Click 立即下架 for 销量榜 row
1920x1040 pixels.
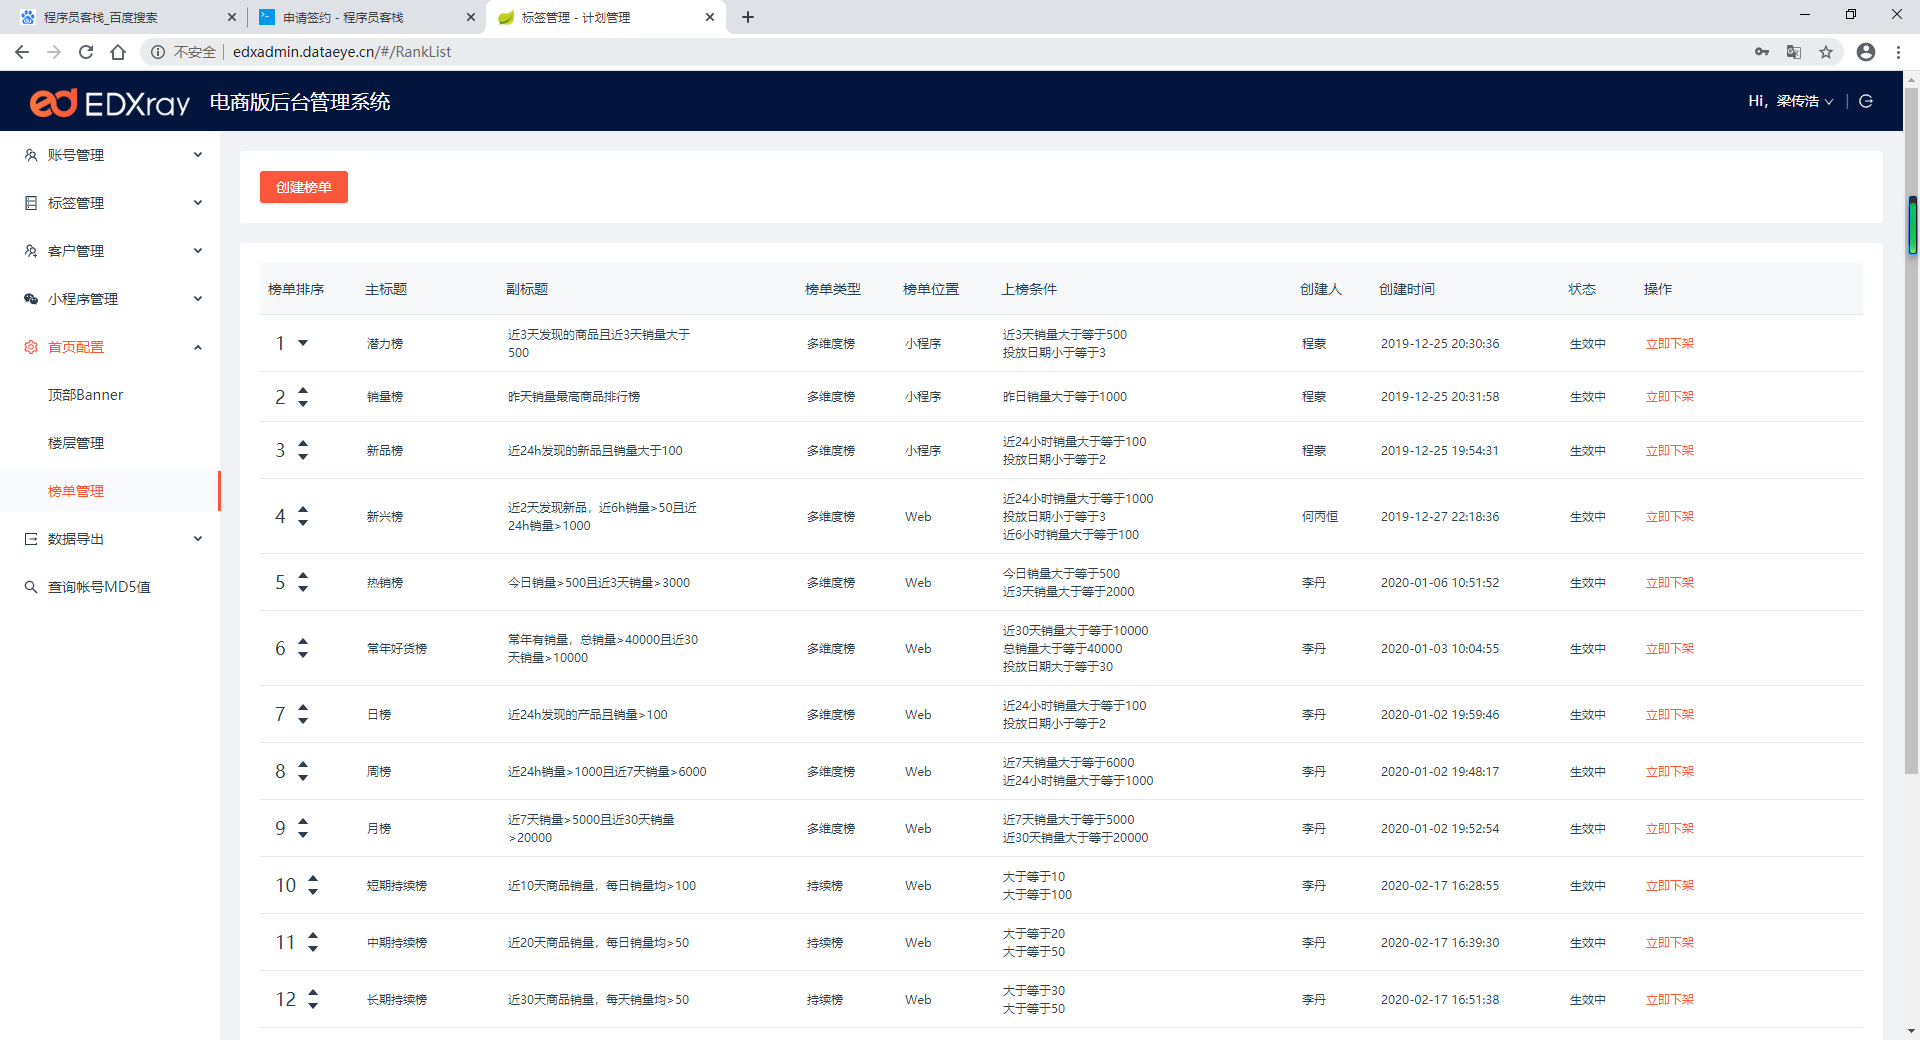click(1670, 397)
